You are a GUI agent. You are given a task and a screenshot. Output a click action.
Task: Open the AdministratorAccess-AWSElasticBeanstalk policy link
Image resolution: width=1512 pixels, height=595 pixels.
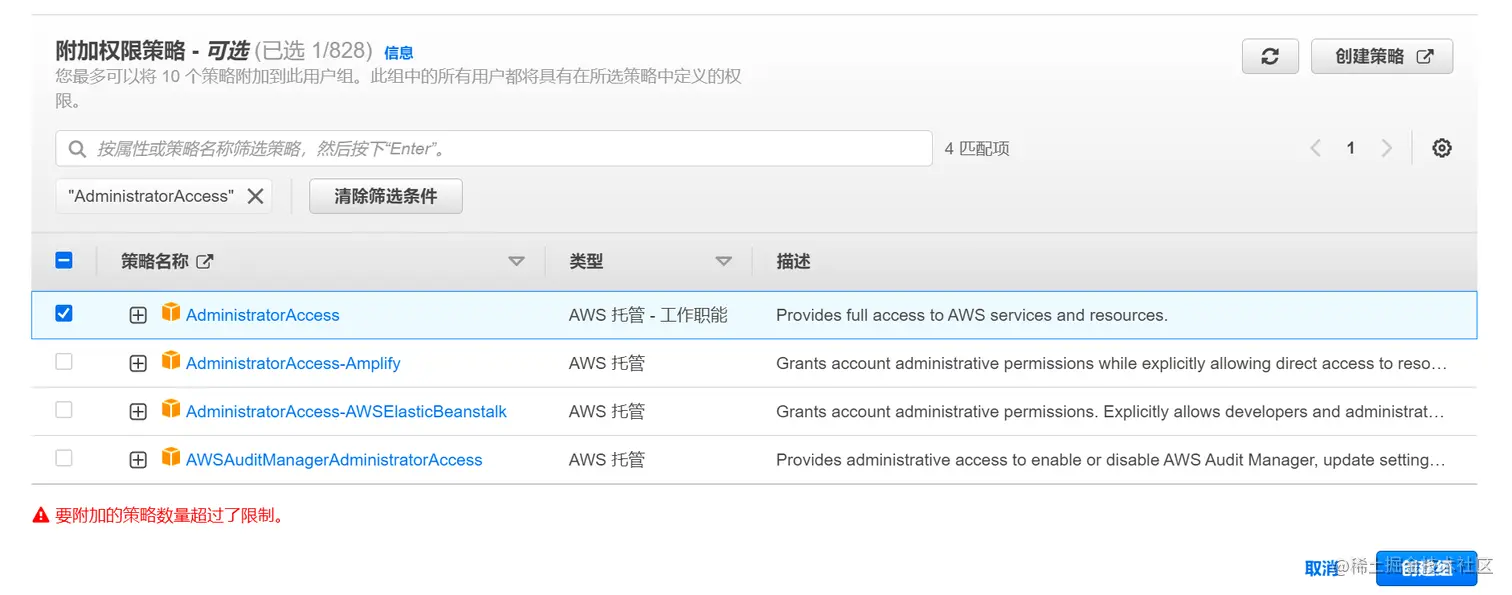pos(346,411)
